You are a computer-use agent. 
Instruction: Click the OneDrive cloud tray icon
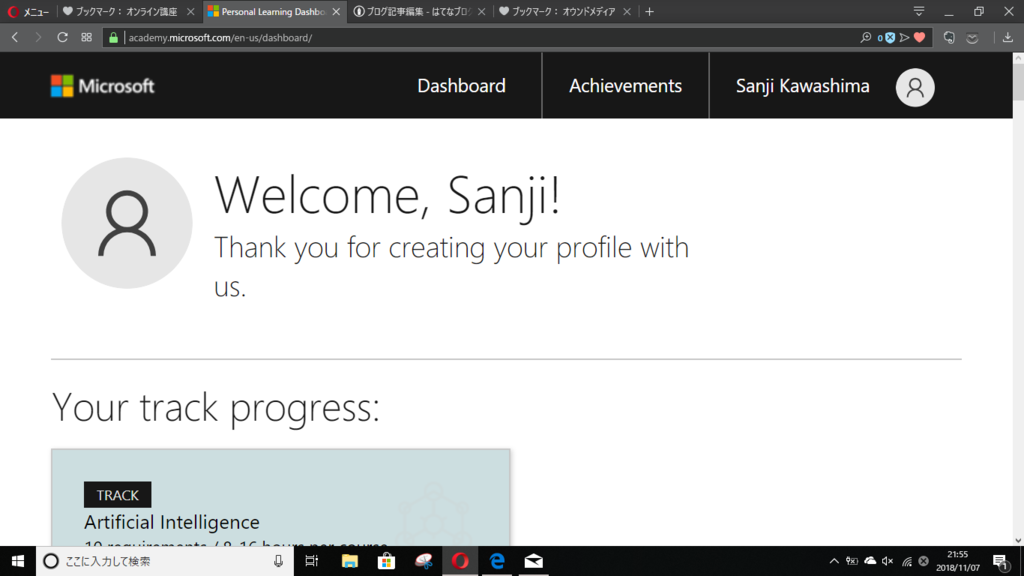(x=870, y=561)
